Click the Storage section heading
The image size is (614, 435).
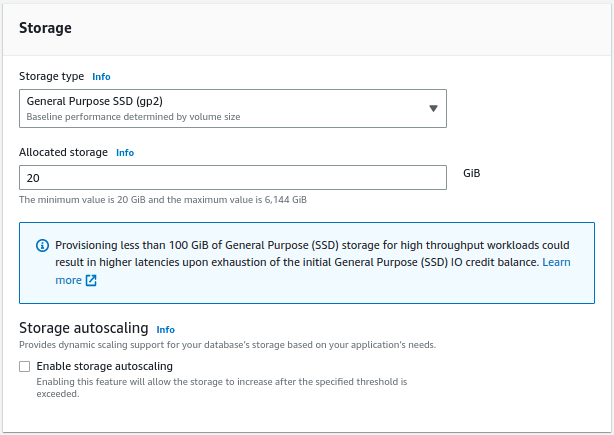coord(45,28)
